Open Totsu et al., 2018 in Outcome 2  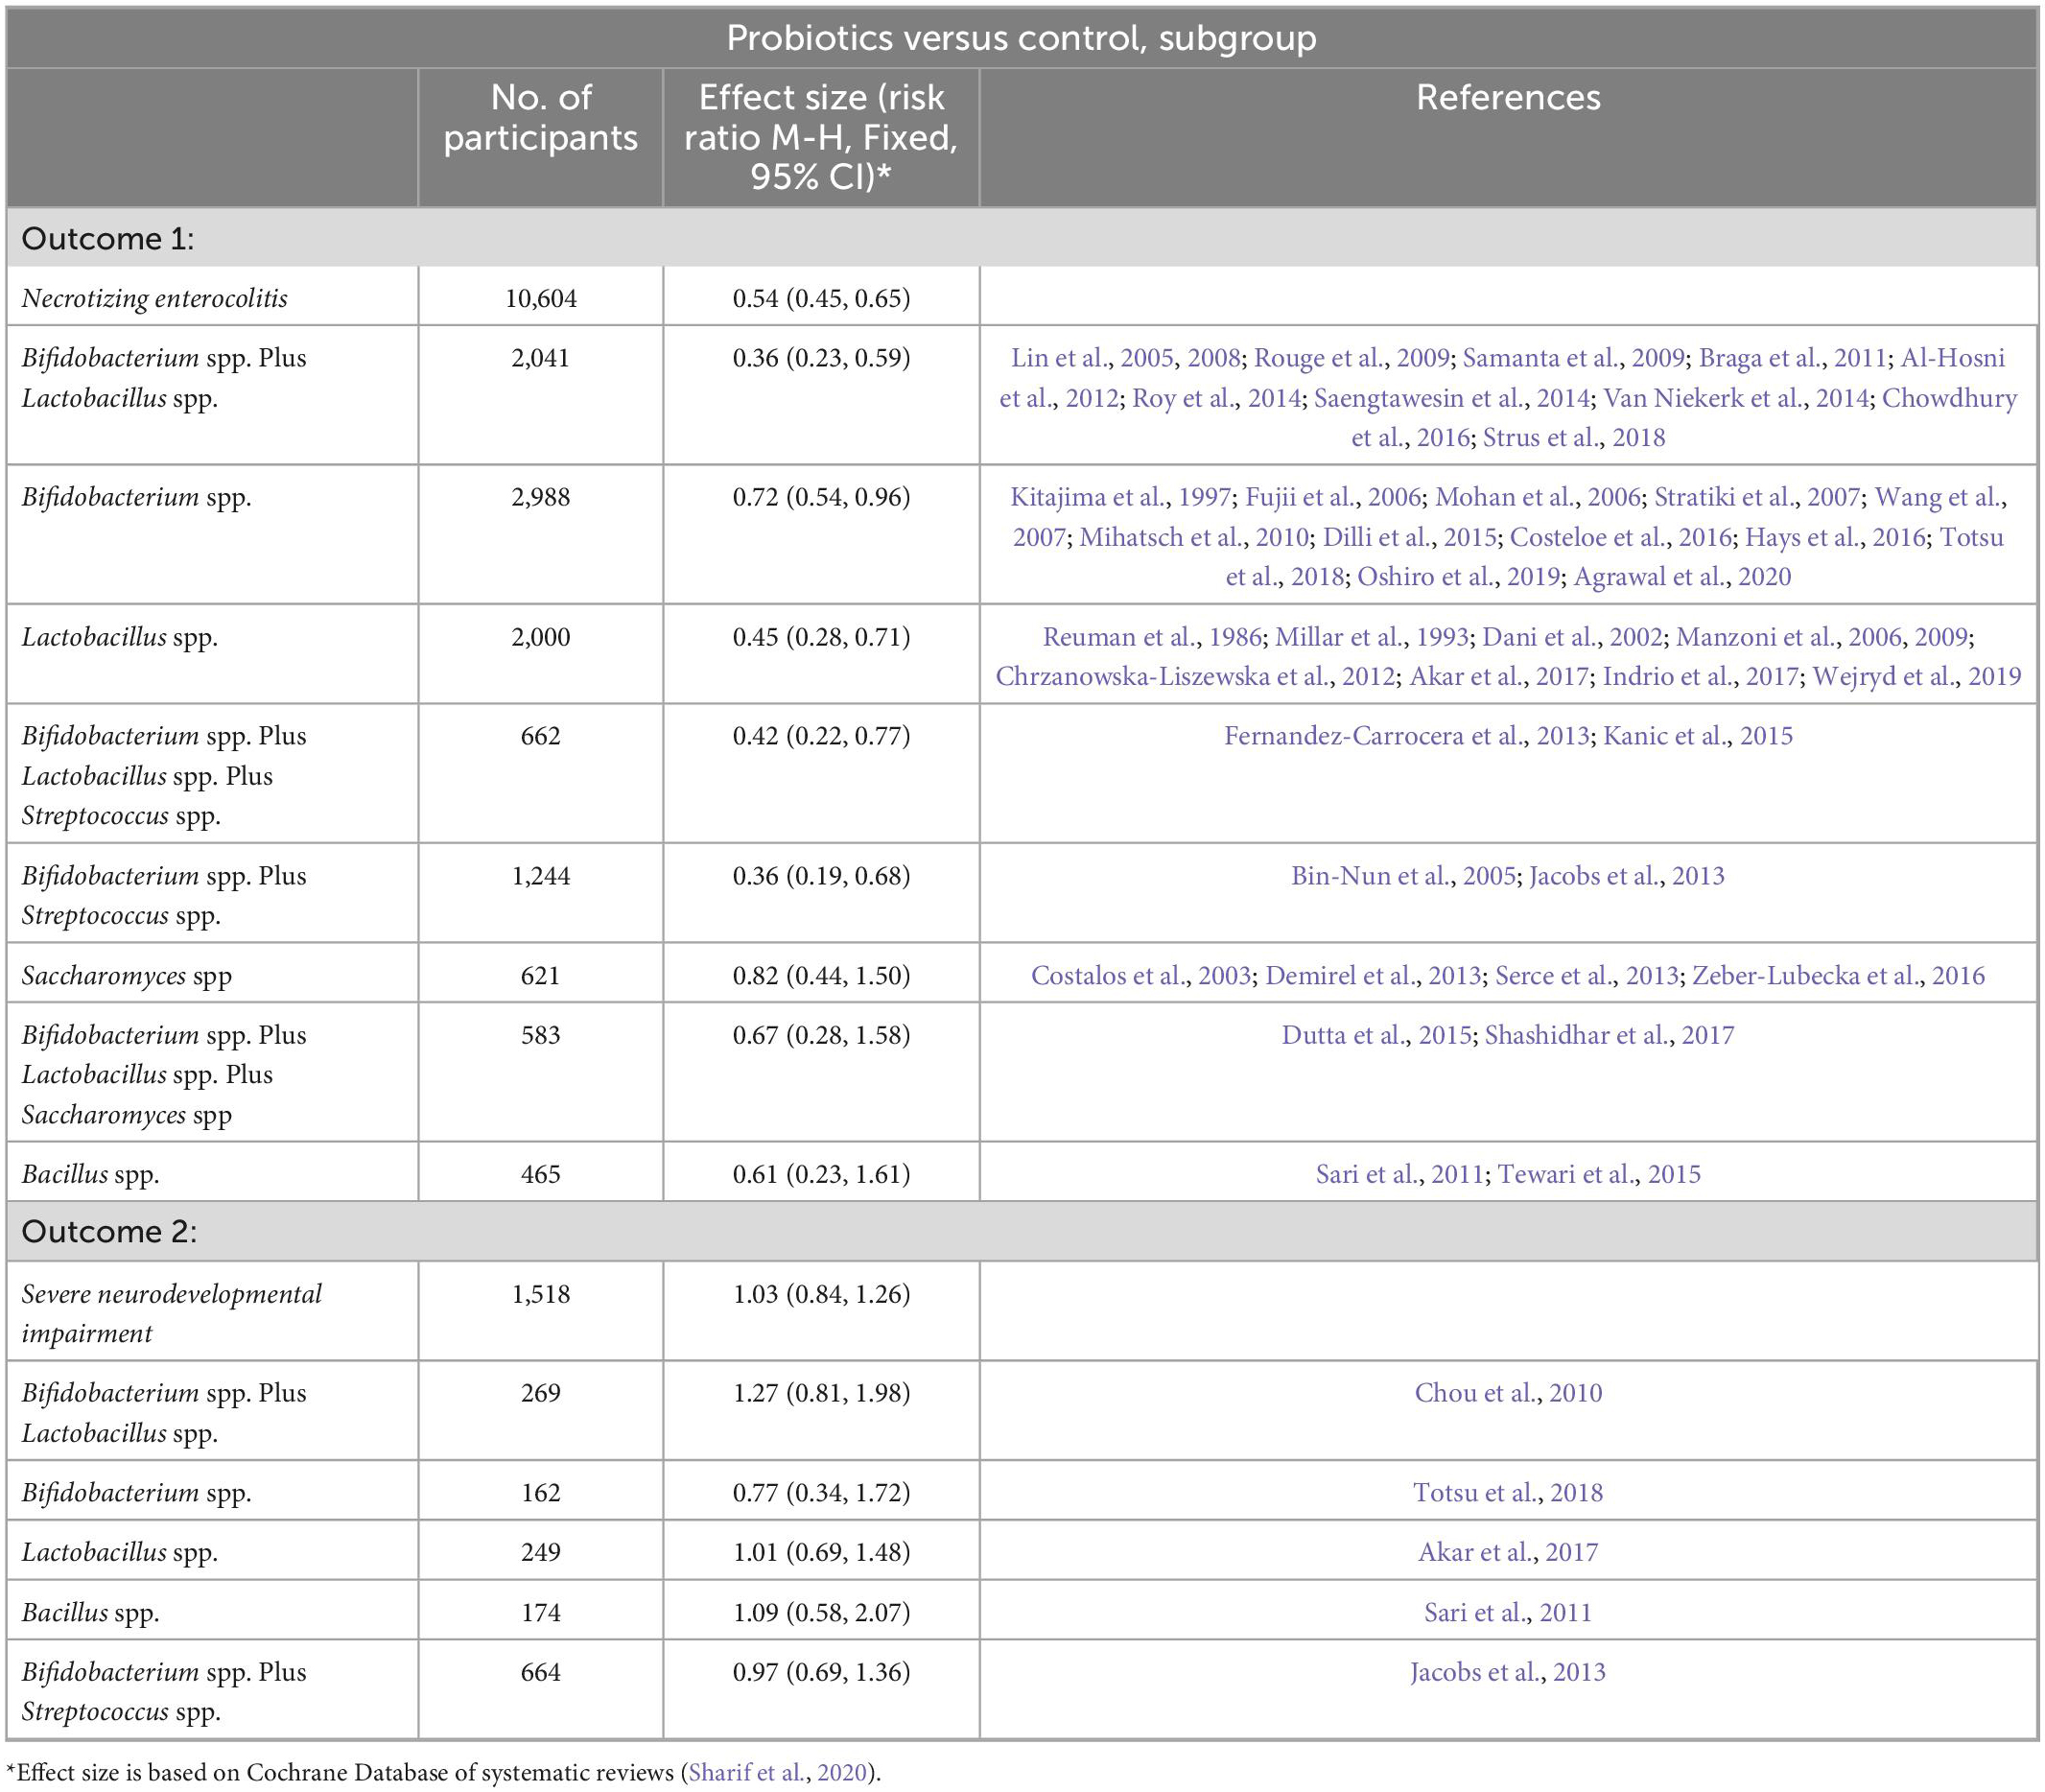tap(1508, 1493)
